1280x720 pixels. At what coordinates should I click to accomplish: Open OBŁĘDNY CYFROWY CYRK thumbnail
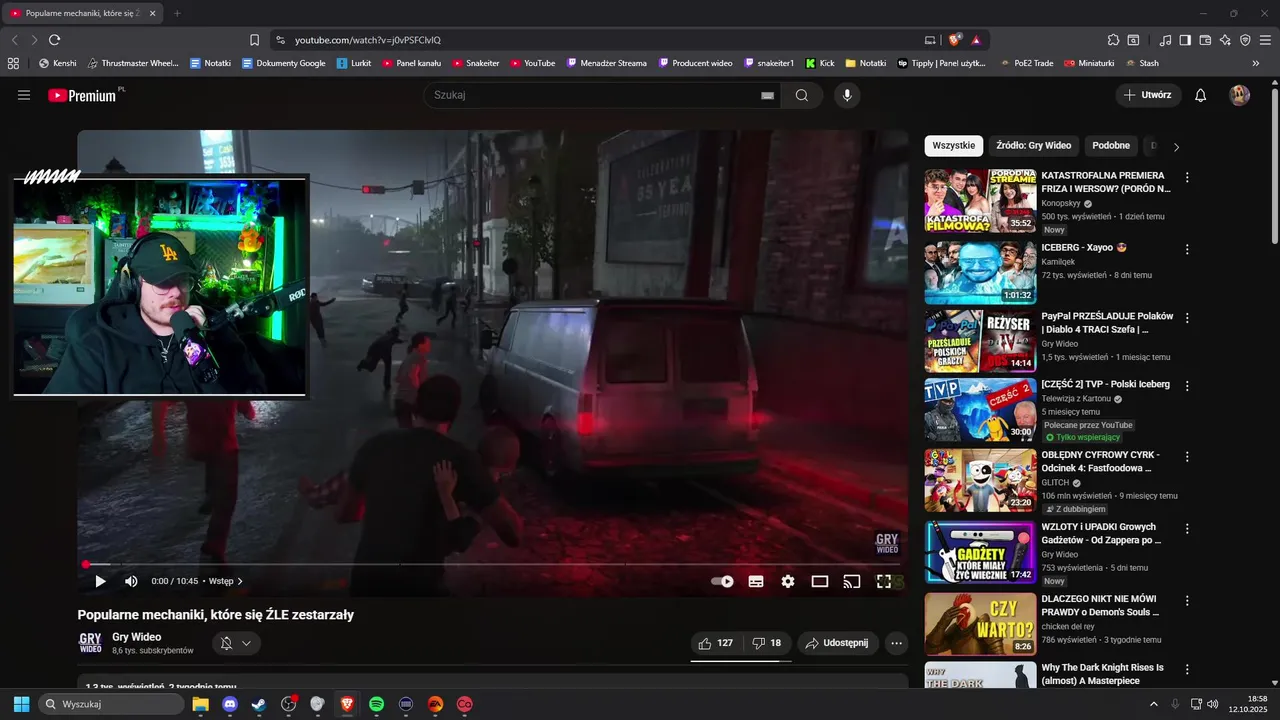(x=980, y=480)
